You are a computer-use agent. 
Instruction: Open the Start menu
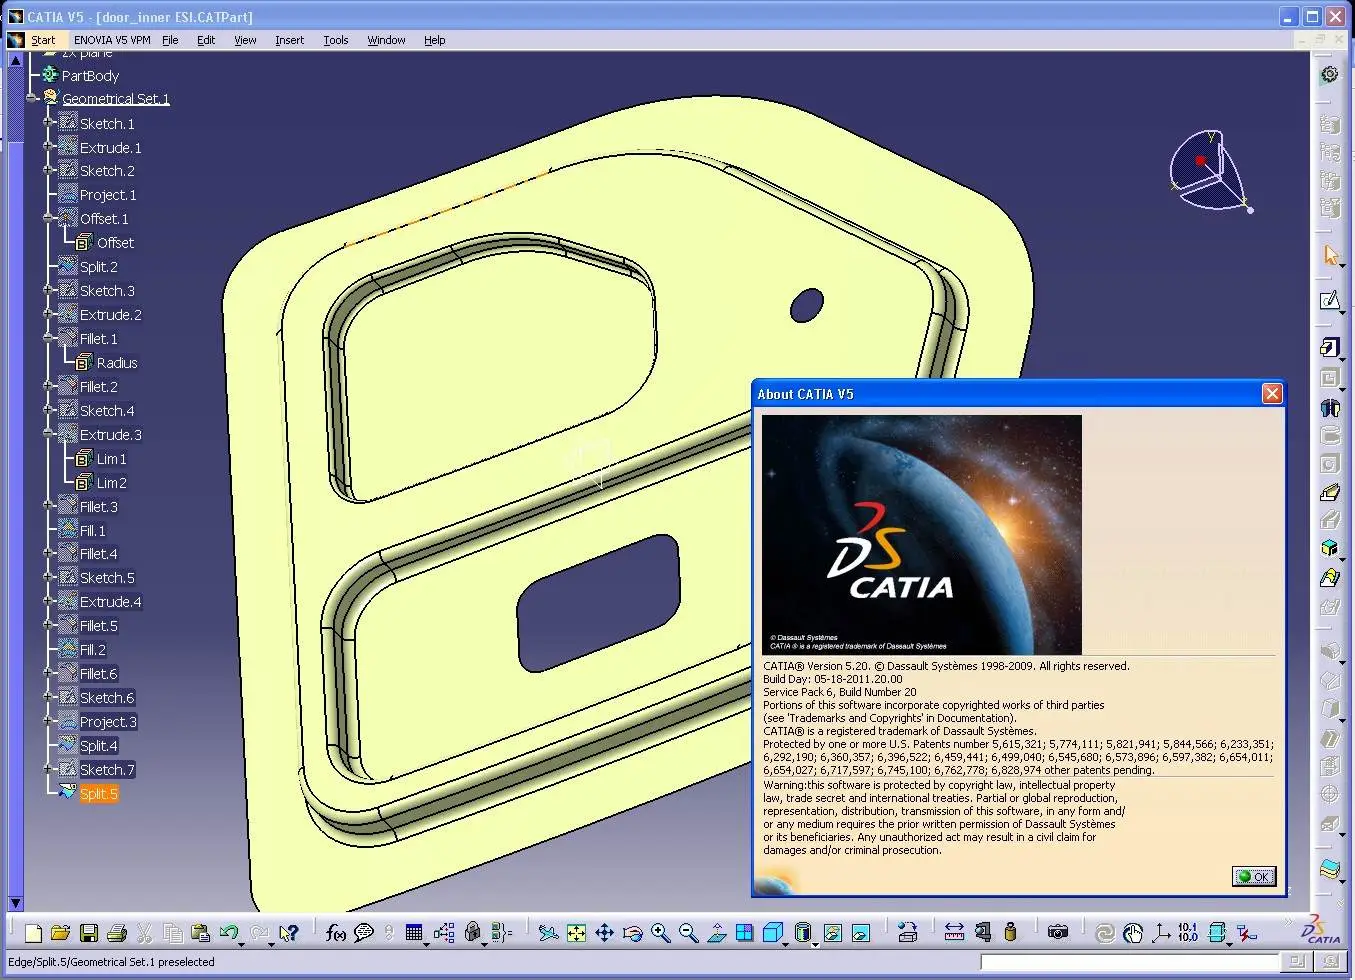pos(43,40)
